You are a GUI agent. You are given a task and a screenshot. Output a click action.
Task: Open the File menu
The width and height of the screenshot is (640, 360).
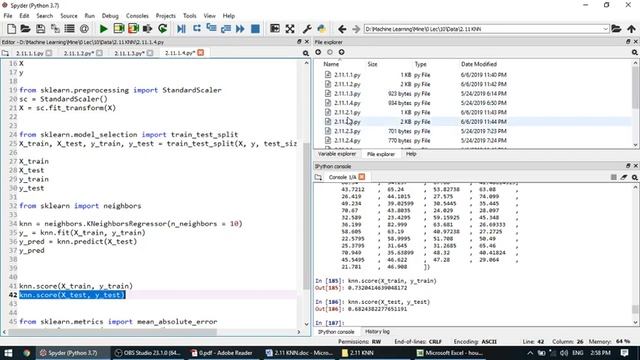[x=8, y=16]
